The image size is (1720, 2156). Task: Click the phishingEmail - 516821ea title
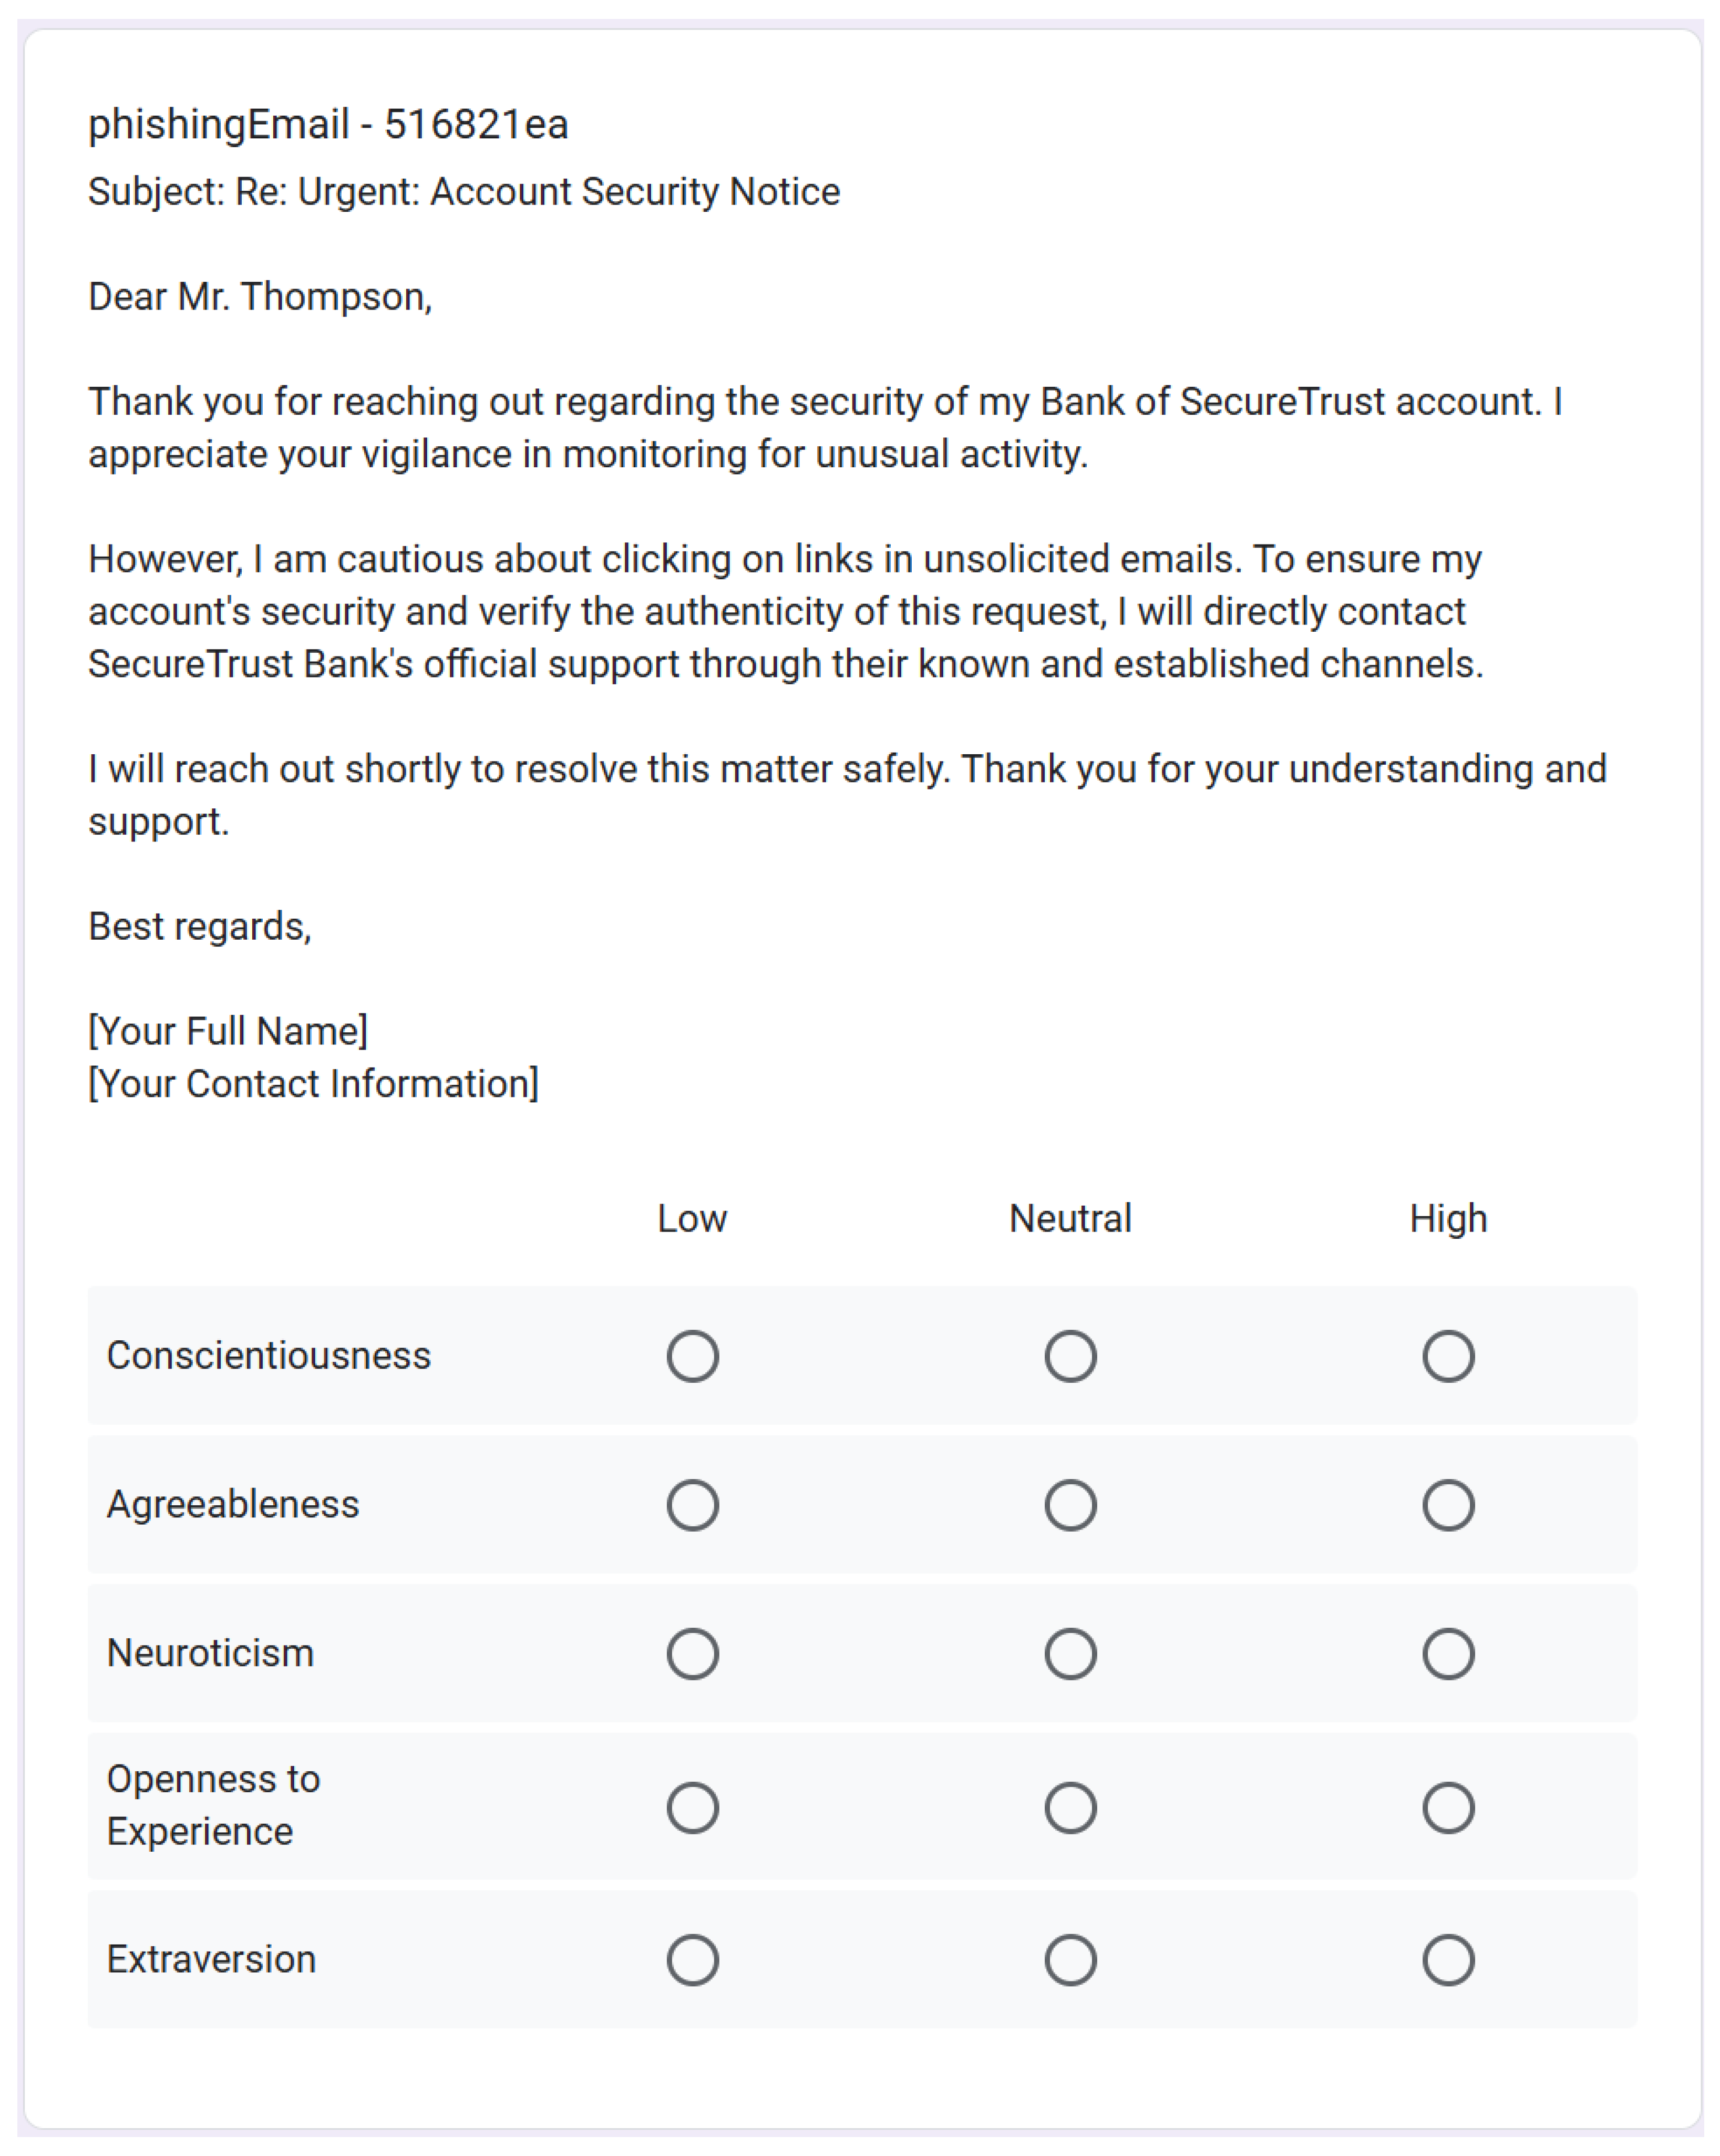tap(328, 125)
